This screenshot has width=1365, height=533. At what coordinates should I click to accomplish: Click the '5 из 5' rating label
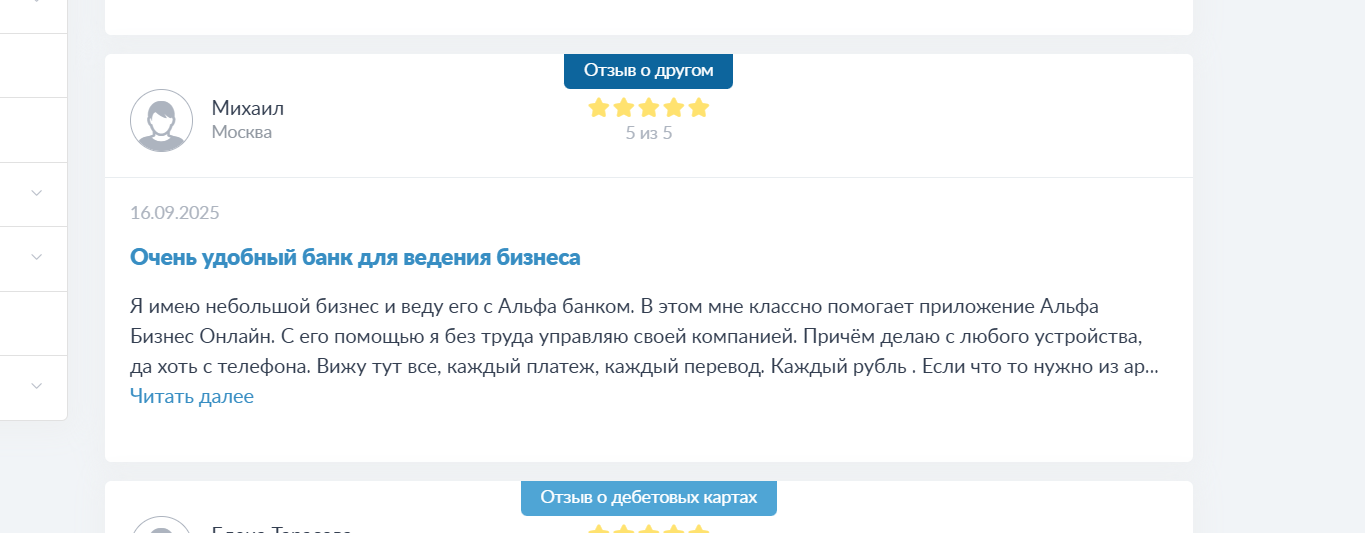coord(649,133)
